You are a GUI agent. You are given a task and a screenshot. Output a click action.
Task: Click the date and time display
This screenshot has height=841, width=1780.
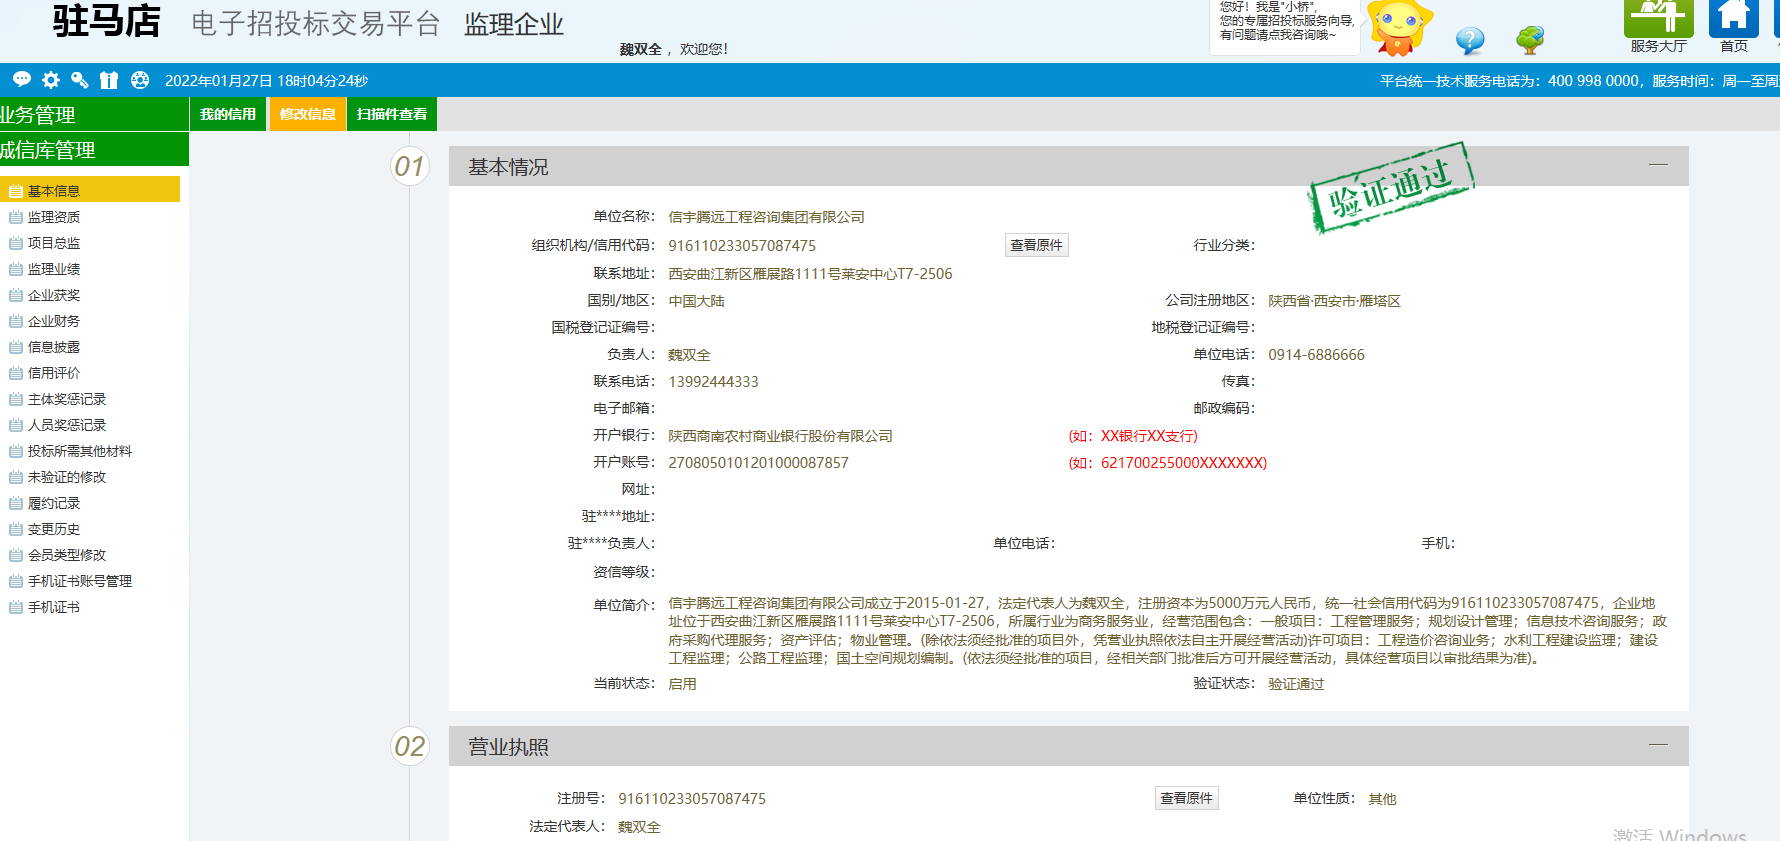pos(266,81)
